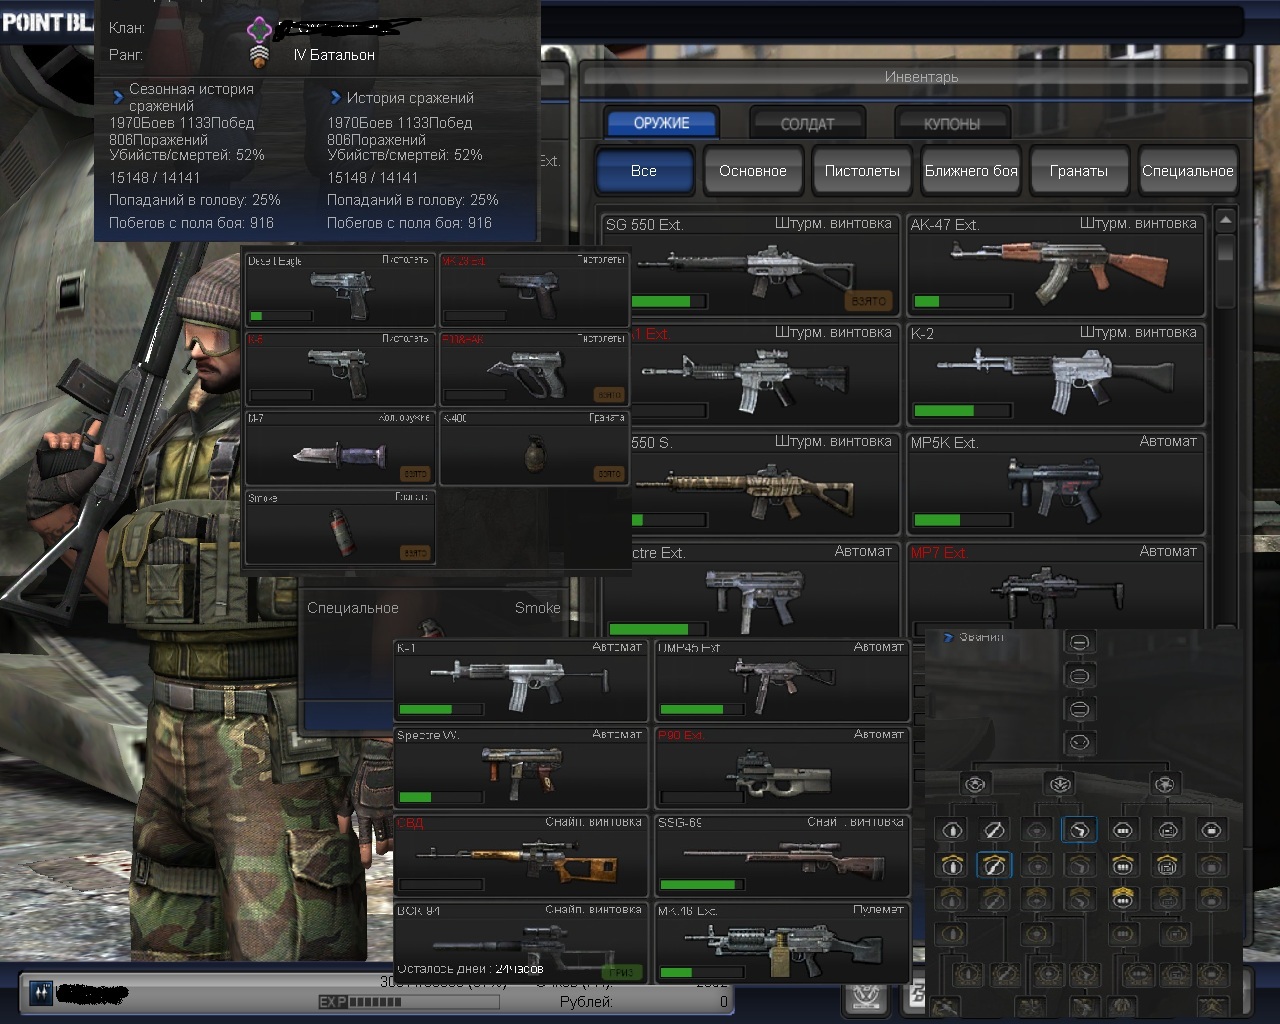The image size is (1280, 1024).
Task: Select the P99&HAK pistol image
Action: tap(526, 373)
